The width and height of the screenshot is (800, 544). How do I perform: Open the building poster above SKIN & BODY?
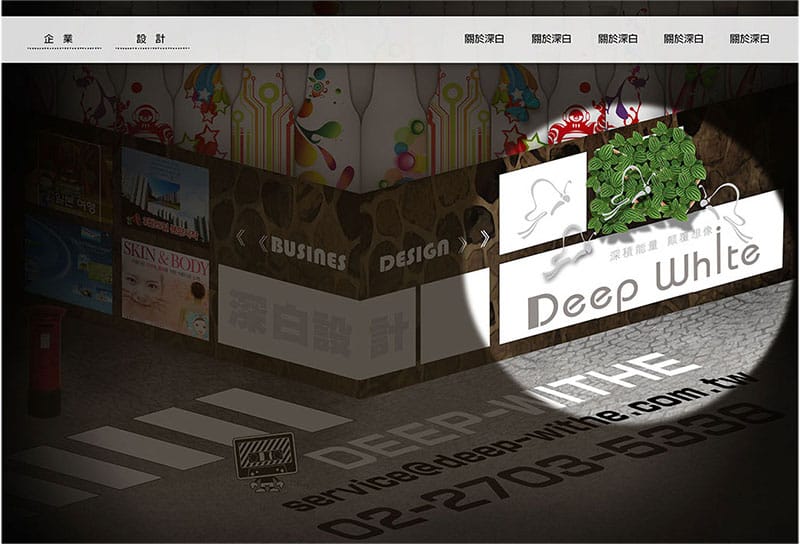coord(165,194)
